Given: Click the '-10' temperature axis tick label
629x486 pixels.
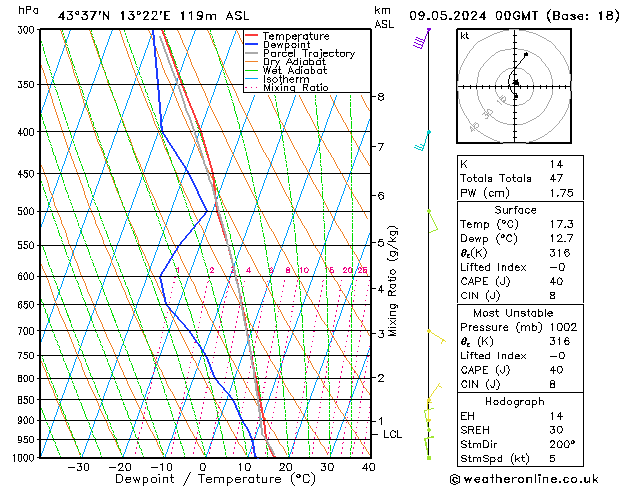Looking at the screenshot, I should pos(161,467).
